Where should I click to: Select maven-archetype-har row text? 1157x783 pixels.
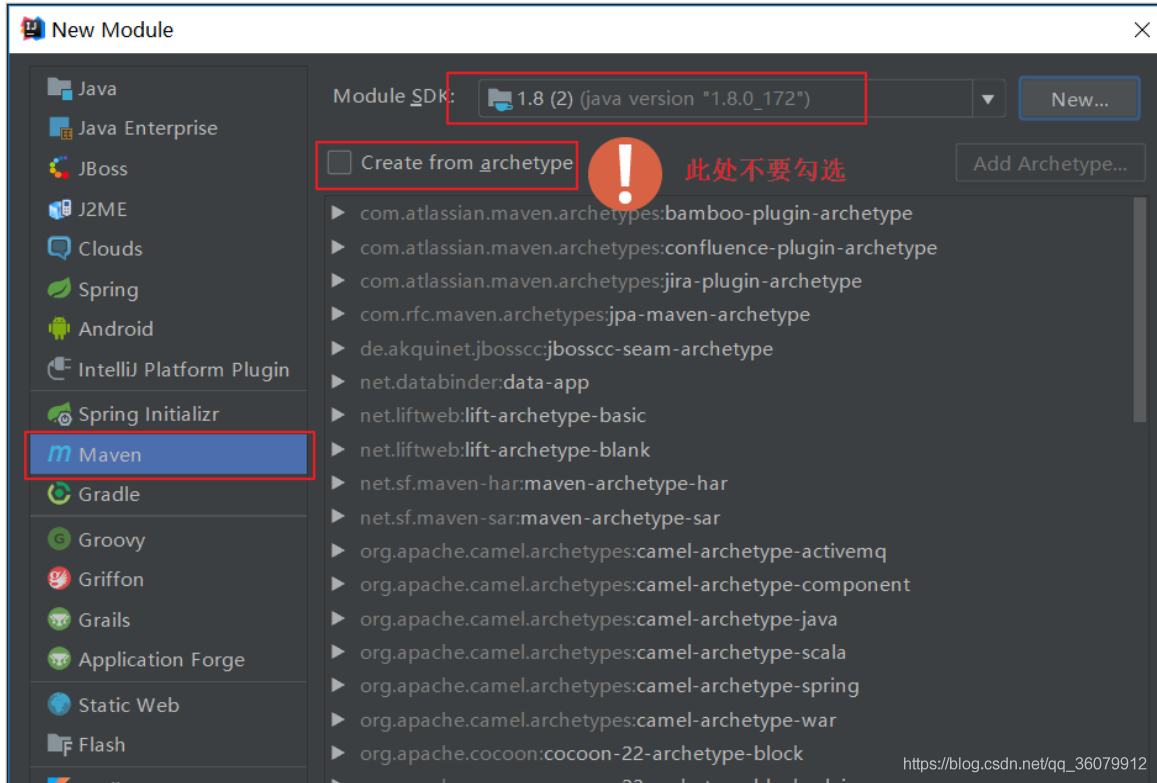544,483
